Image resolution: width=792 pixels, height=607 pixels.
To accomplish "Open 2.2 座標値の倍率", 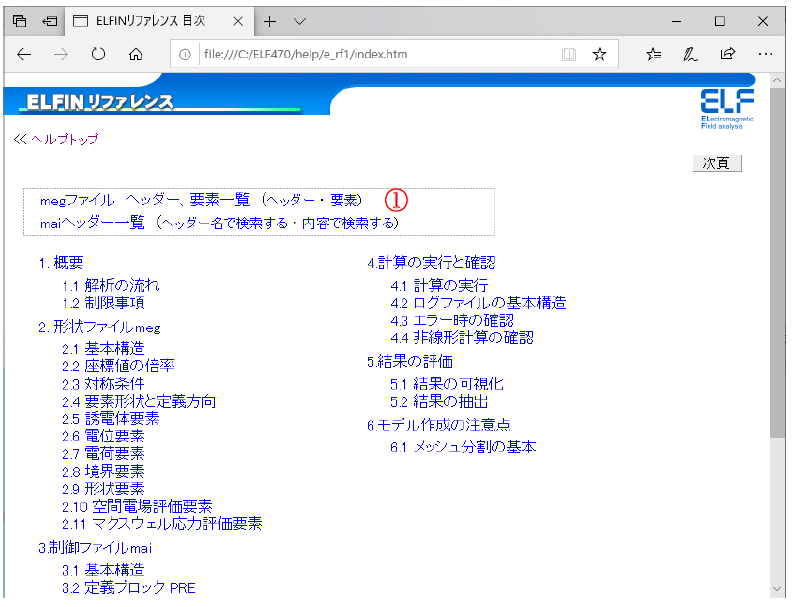I will (118, 366).
